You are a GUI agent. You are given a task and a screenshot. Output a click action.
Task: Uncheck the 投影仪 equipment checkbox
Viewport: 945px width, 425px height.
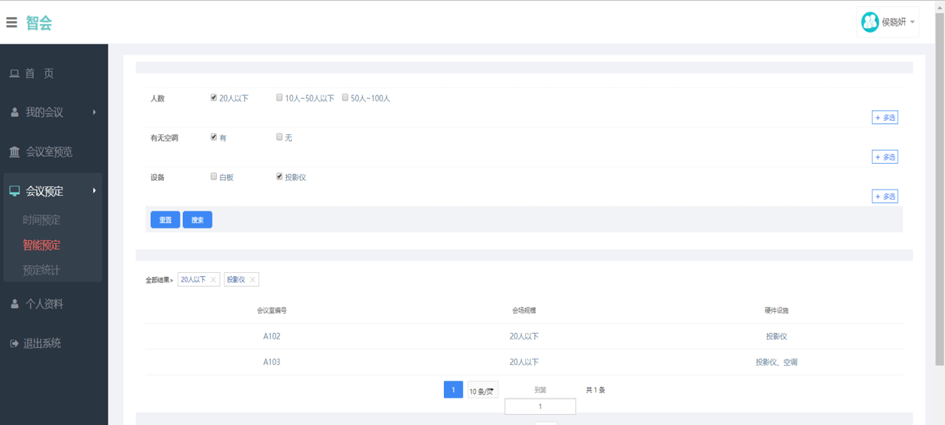pos(279,177)
